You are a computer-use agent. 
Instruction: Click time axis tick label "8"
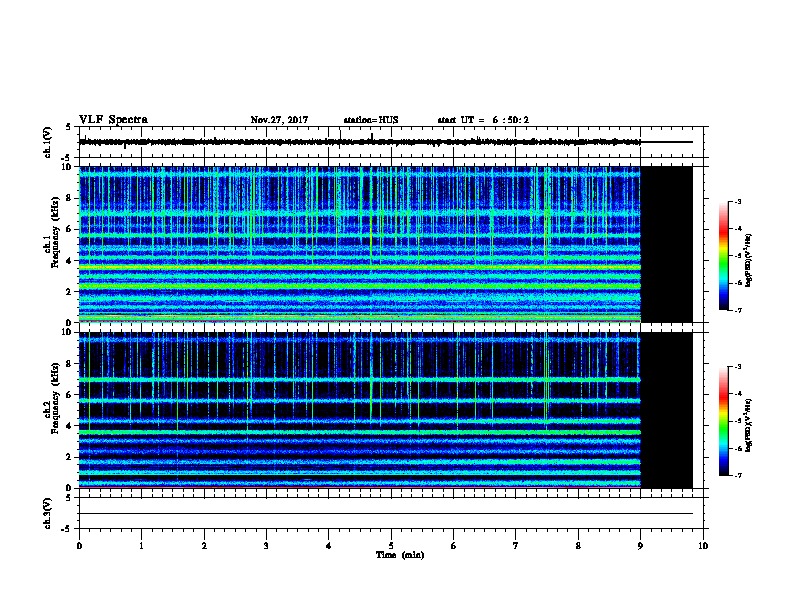(x=578, y=546)
